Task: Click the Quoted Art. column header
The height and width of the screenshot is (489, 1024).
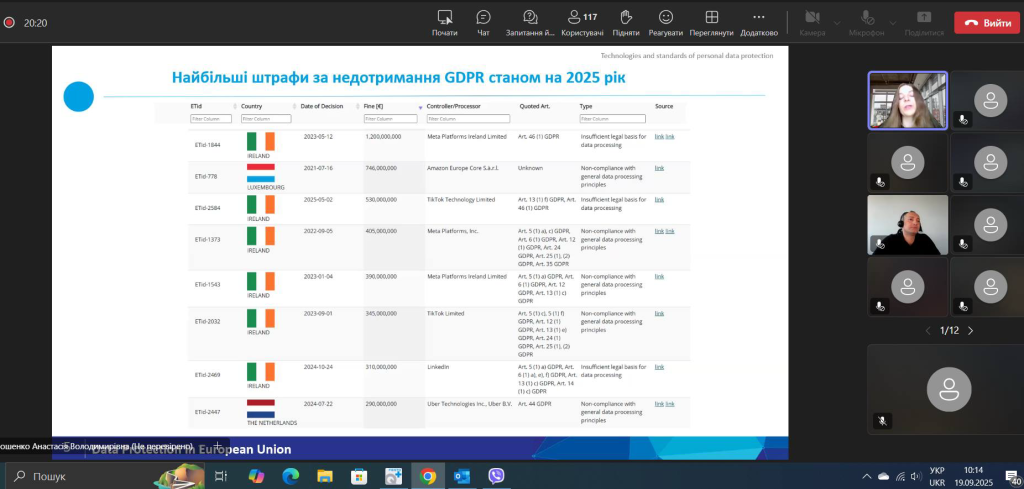Action: (535, 106)
